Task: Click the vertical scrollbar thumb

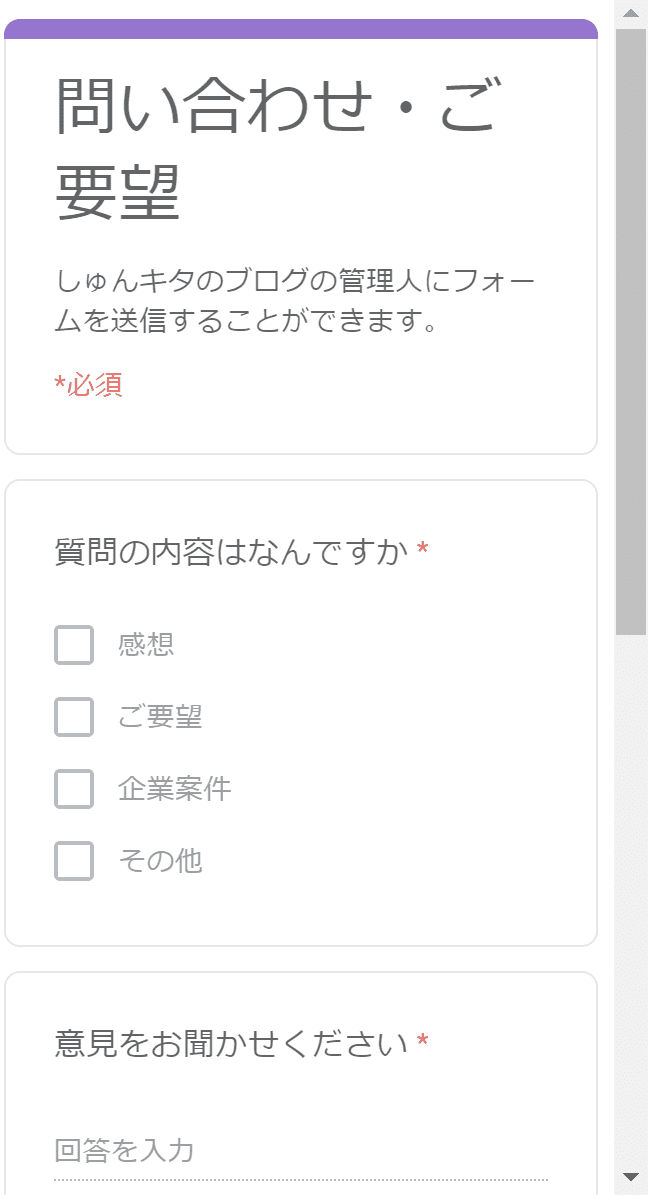Action: (x=630, y=330)
